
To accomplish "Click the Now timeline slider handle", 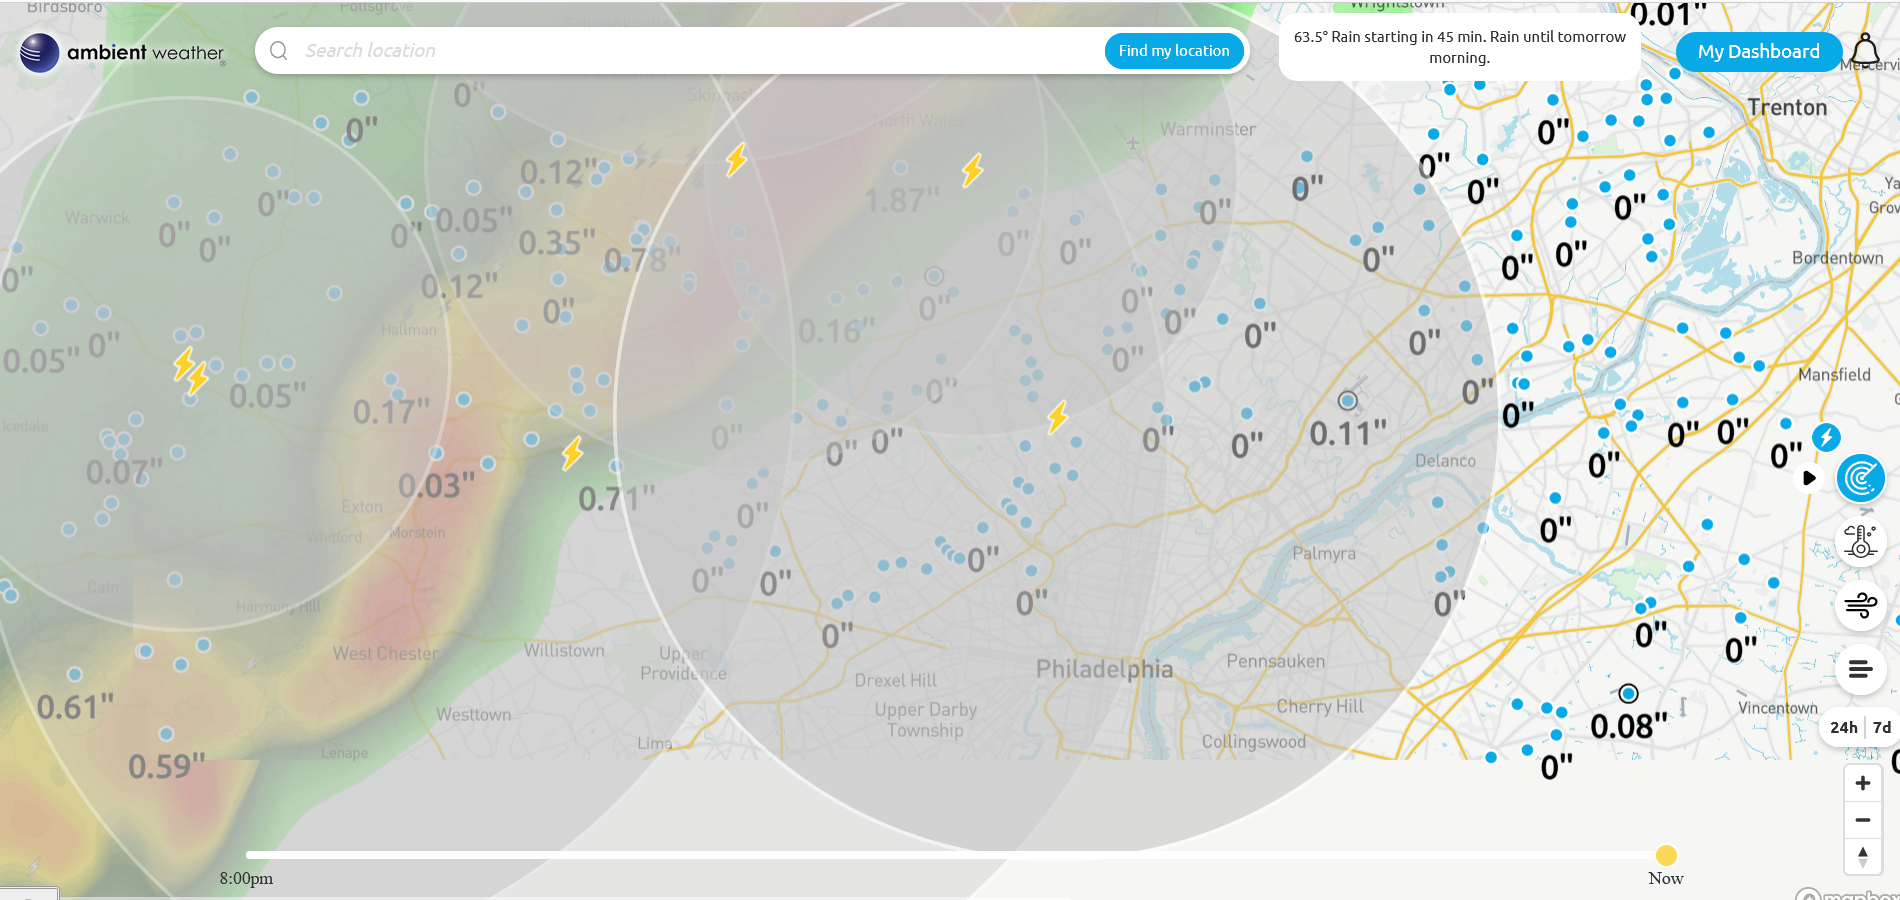I will point(1666,855).
